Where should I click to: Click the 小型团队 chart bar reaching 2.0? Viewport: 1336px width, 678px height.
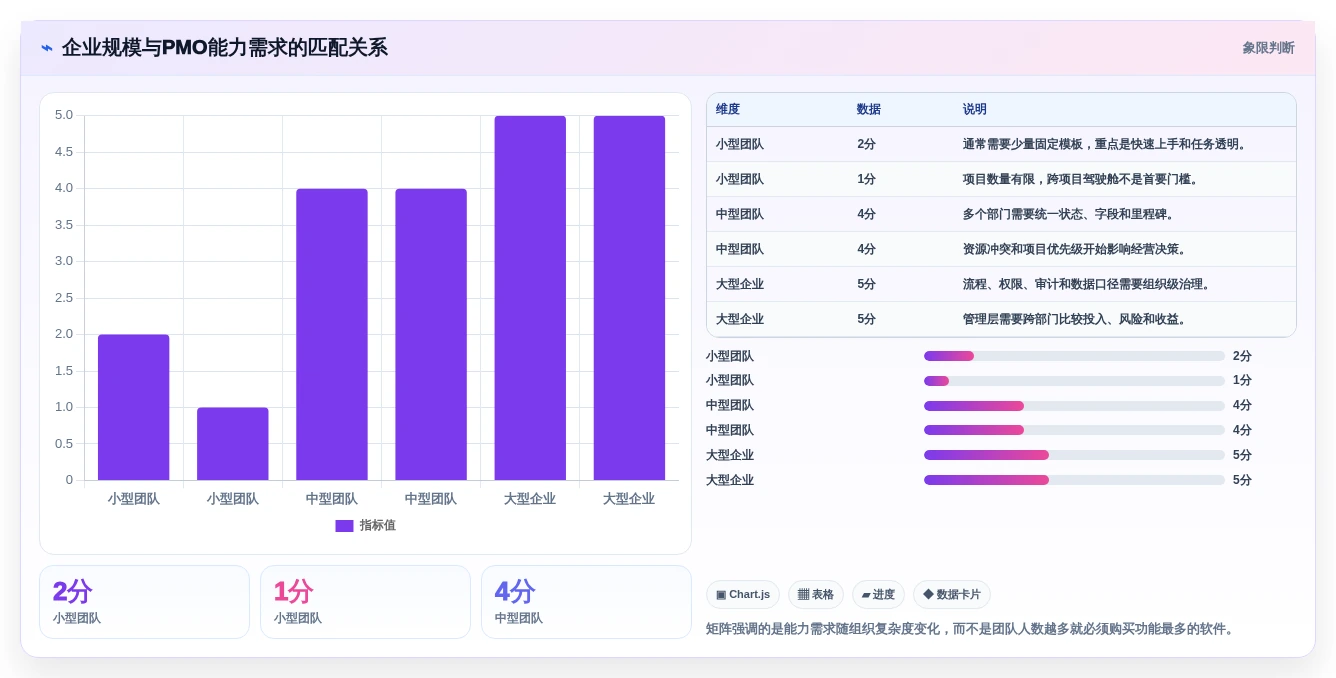tap(134, 407)
